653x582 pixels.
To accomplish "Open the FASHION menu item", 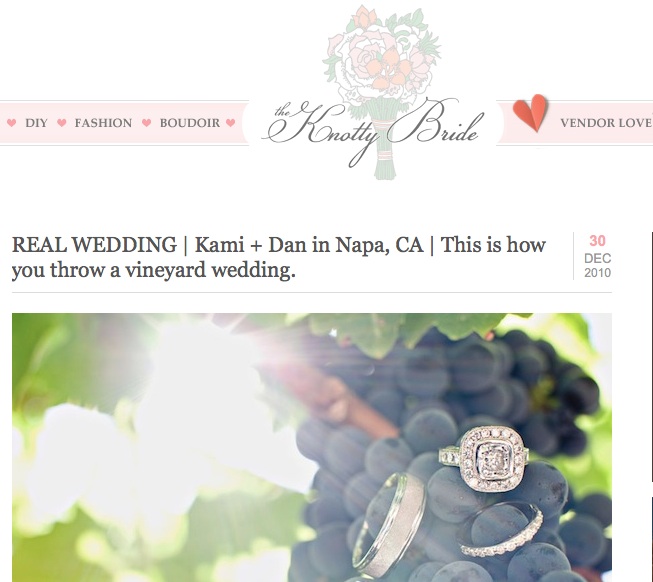I will coord(103,123).
